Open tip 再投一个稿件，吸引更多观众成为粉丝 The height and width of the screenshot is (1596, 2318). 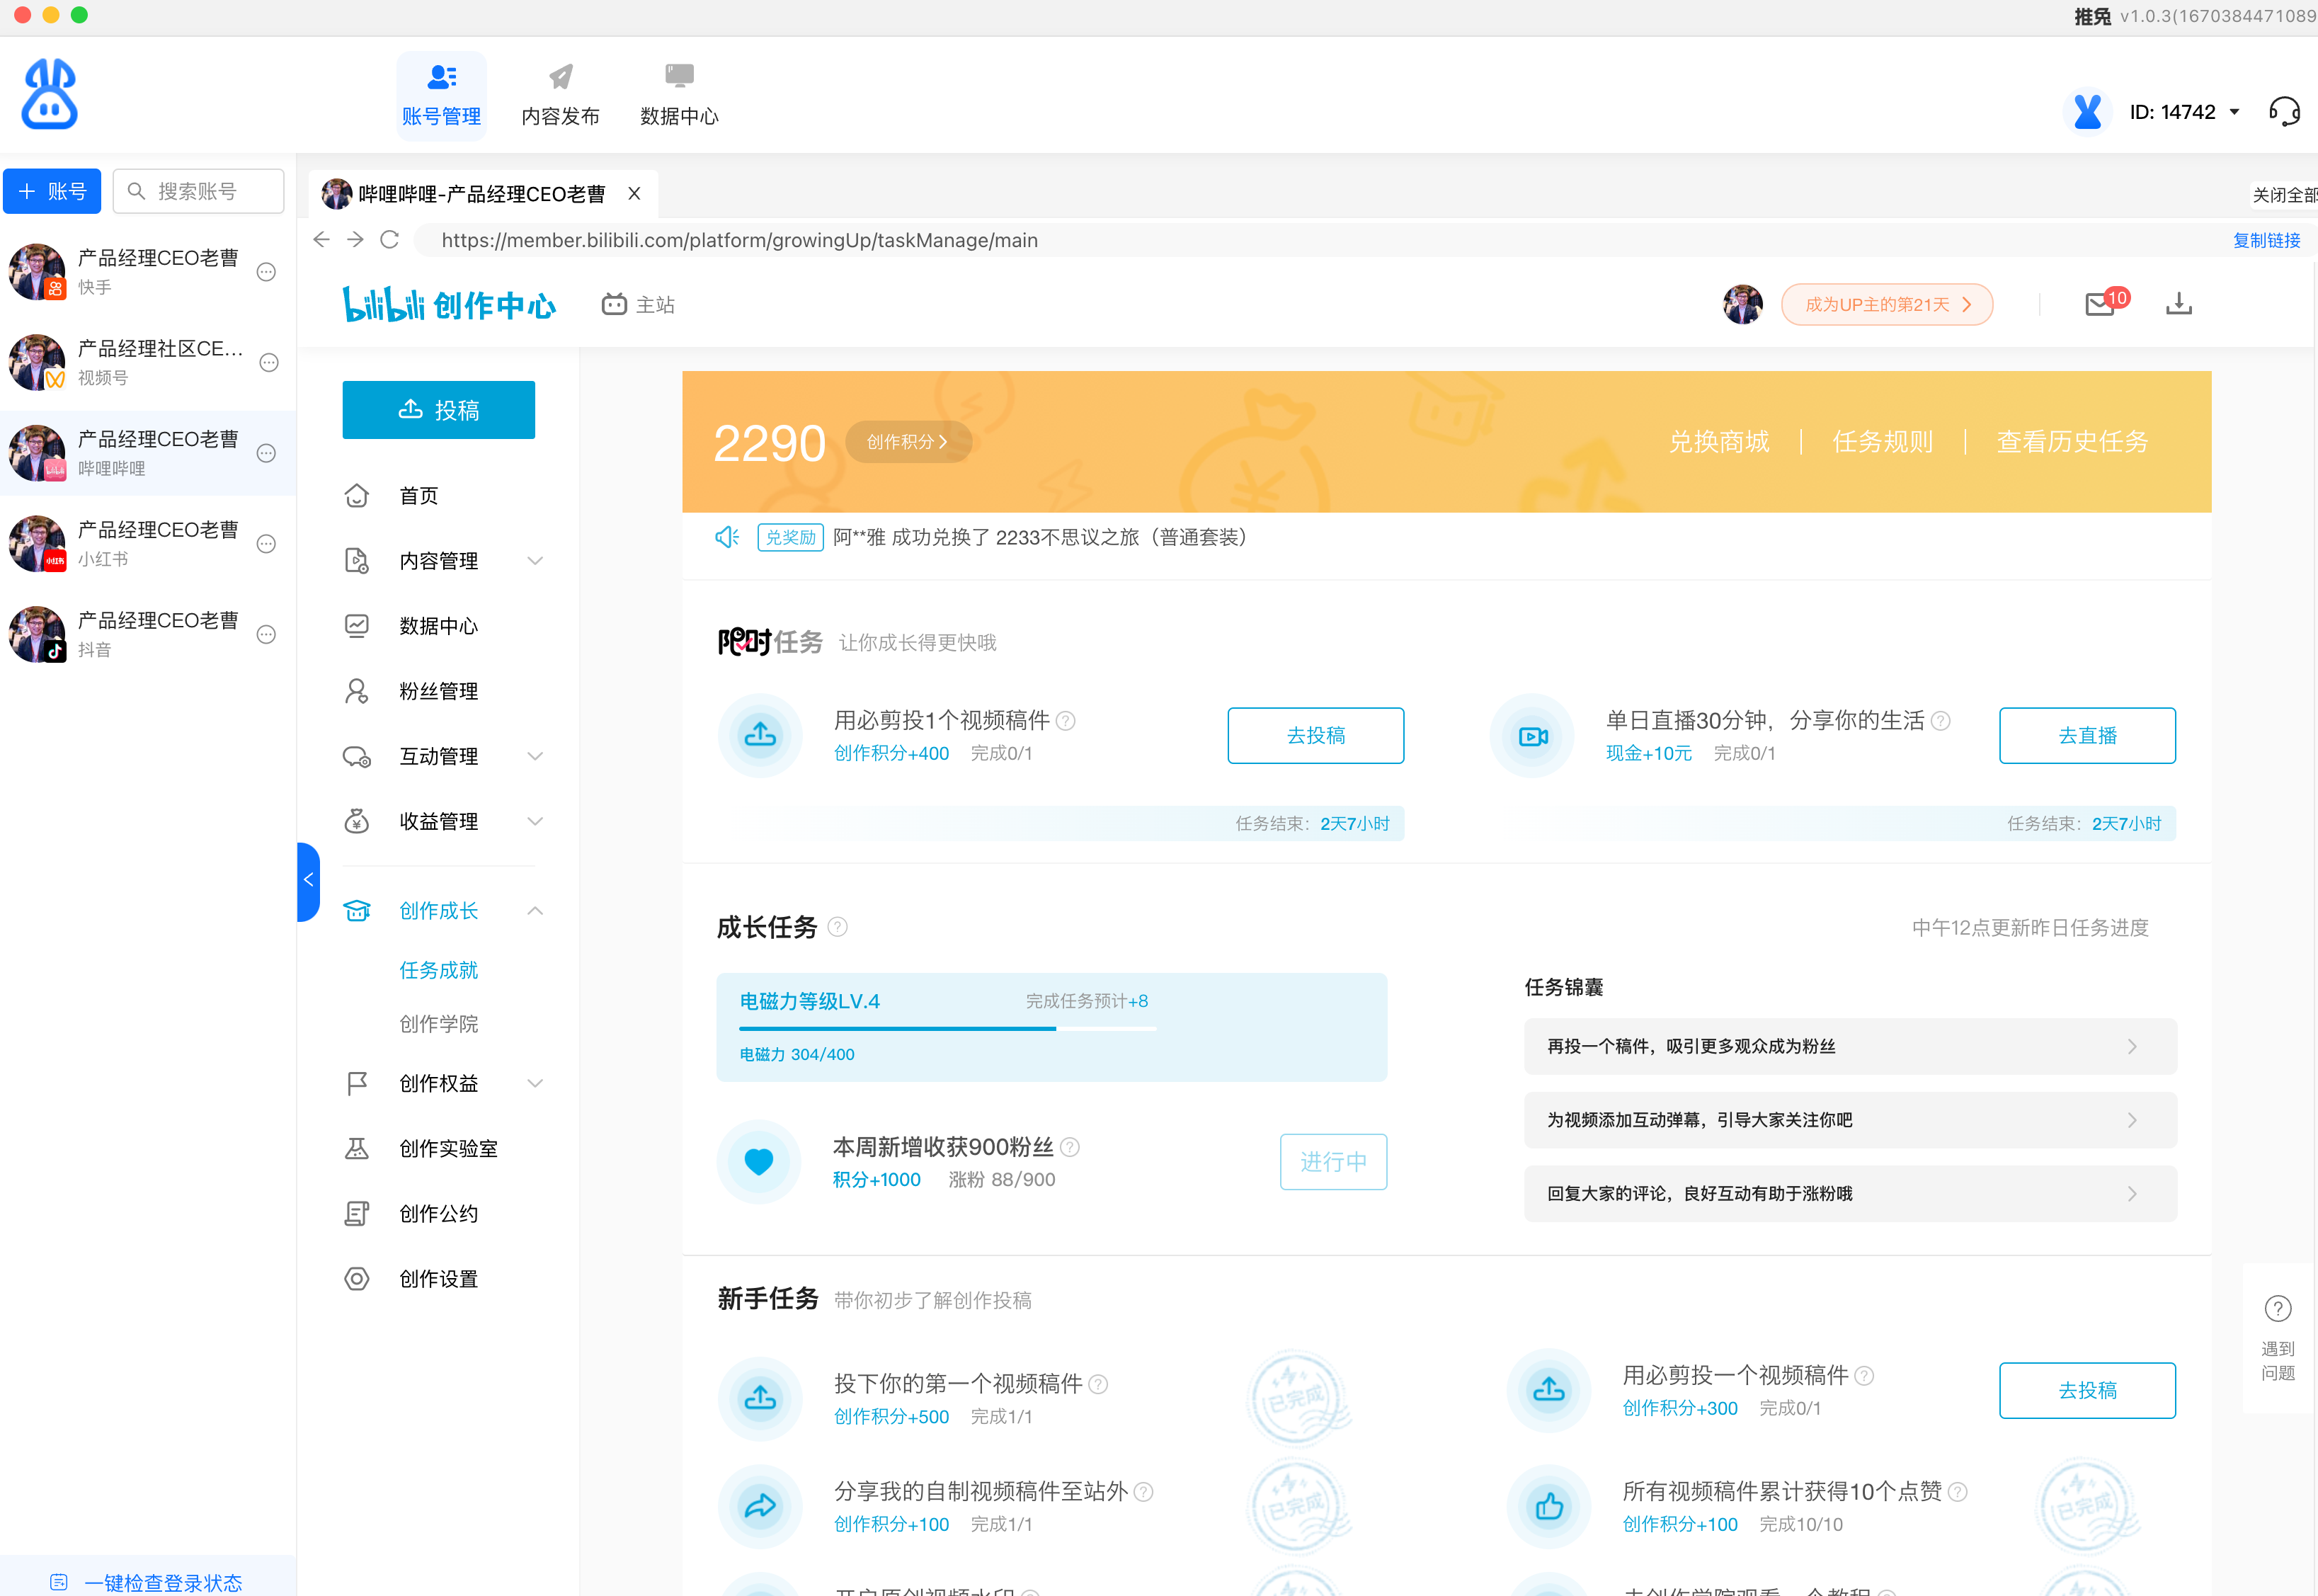coord(1850,1046)
